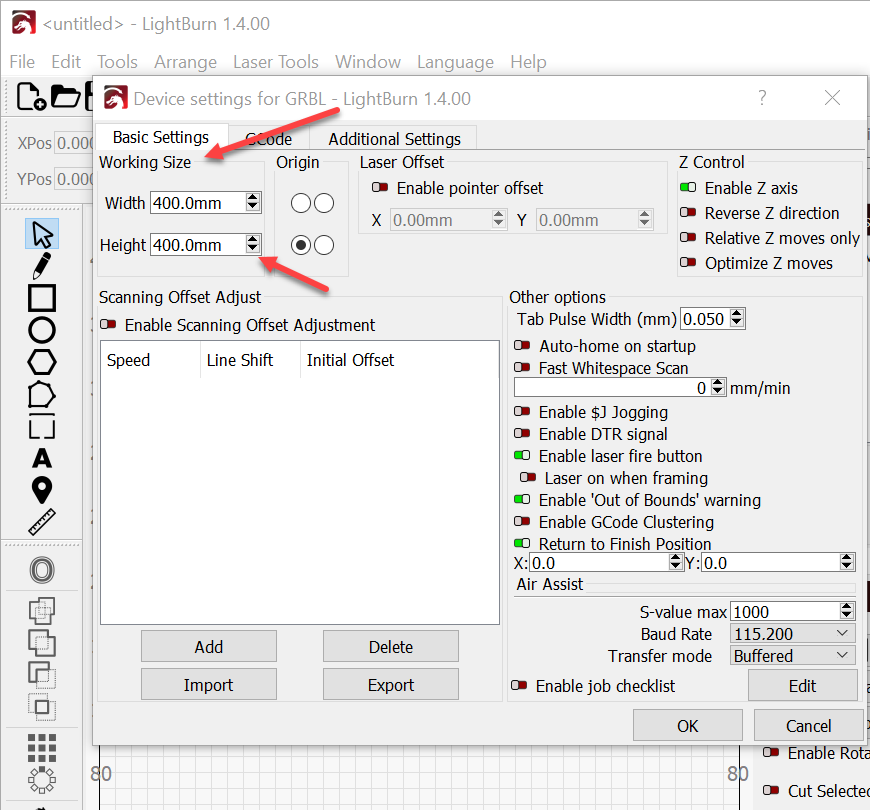Open the File menu
The image size is (870, 810).
coord(22,62)
